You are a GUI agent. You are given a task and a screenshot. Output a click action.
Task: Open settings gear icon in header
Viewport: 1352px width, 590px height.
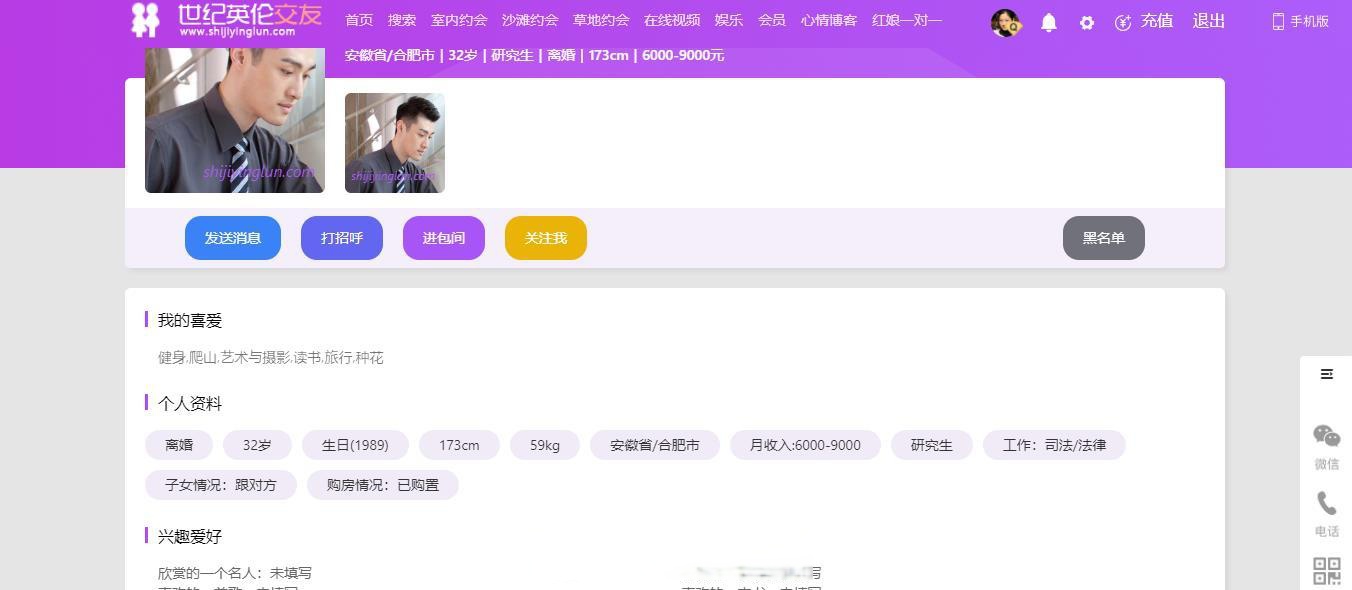point(1087,22)
